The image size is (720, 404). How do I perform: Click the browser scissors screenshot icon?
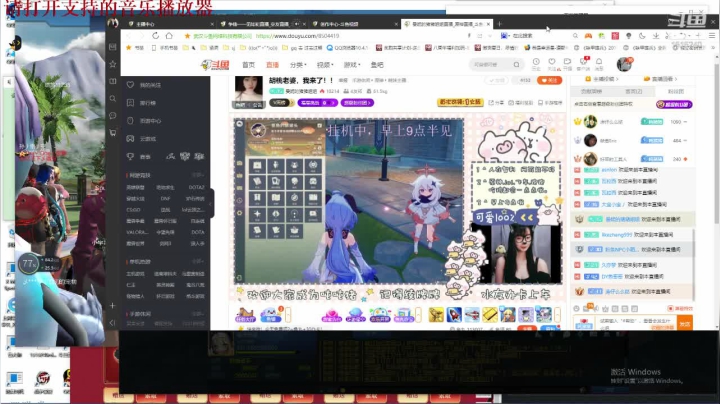(x=669, y=35)
